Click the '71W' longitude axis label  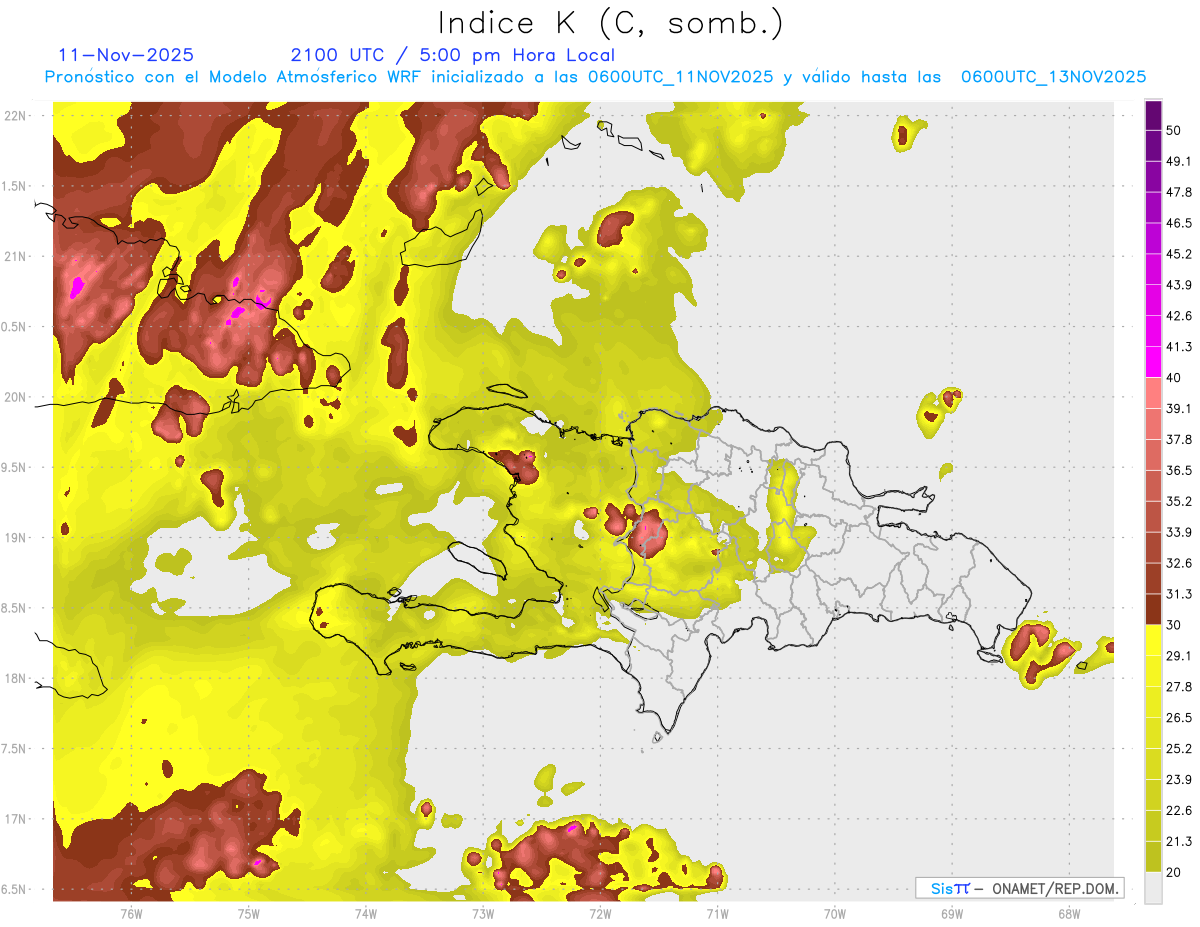pos(717,914)
